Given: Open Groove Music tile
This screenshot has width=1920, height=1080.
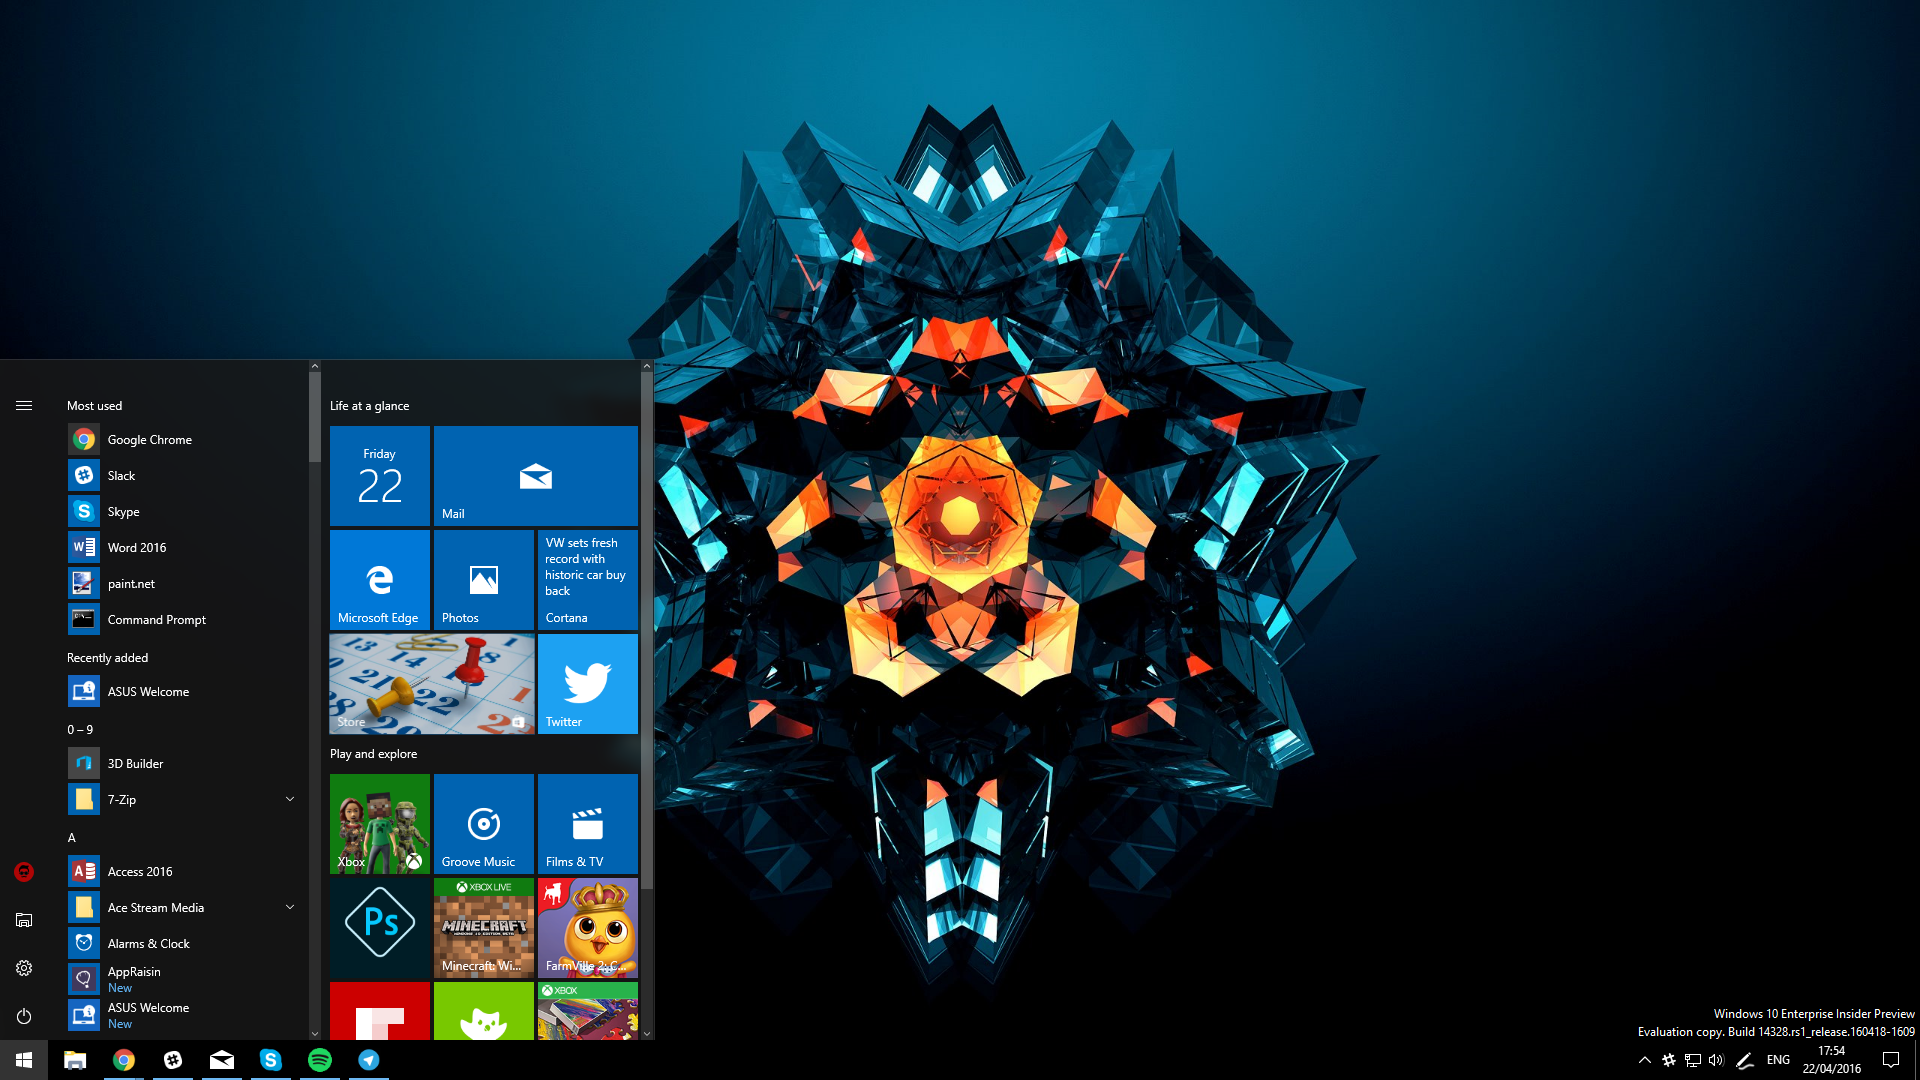Looking at the screenshot, I should coord(483,822).
